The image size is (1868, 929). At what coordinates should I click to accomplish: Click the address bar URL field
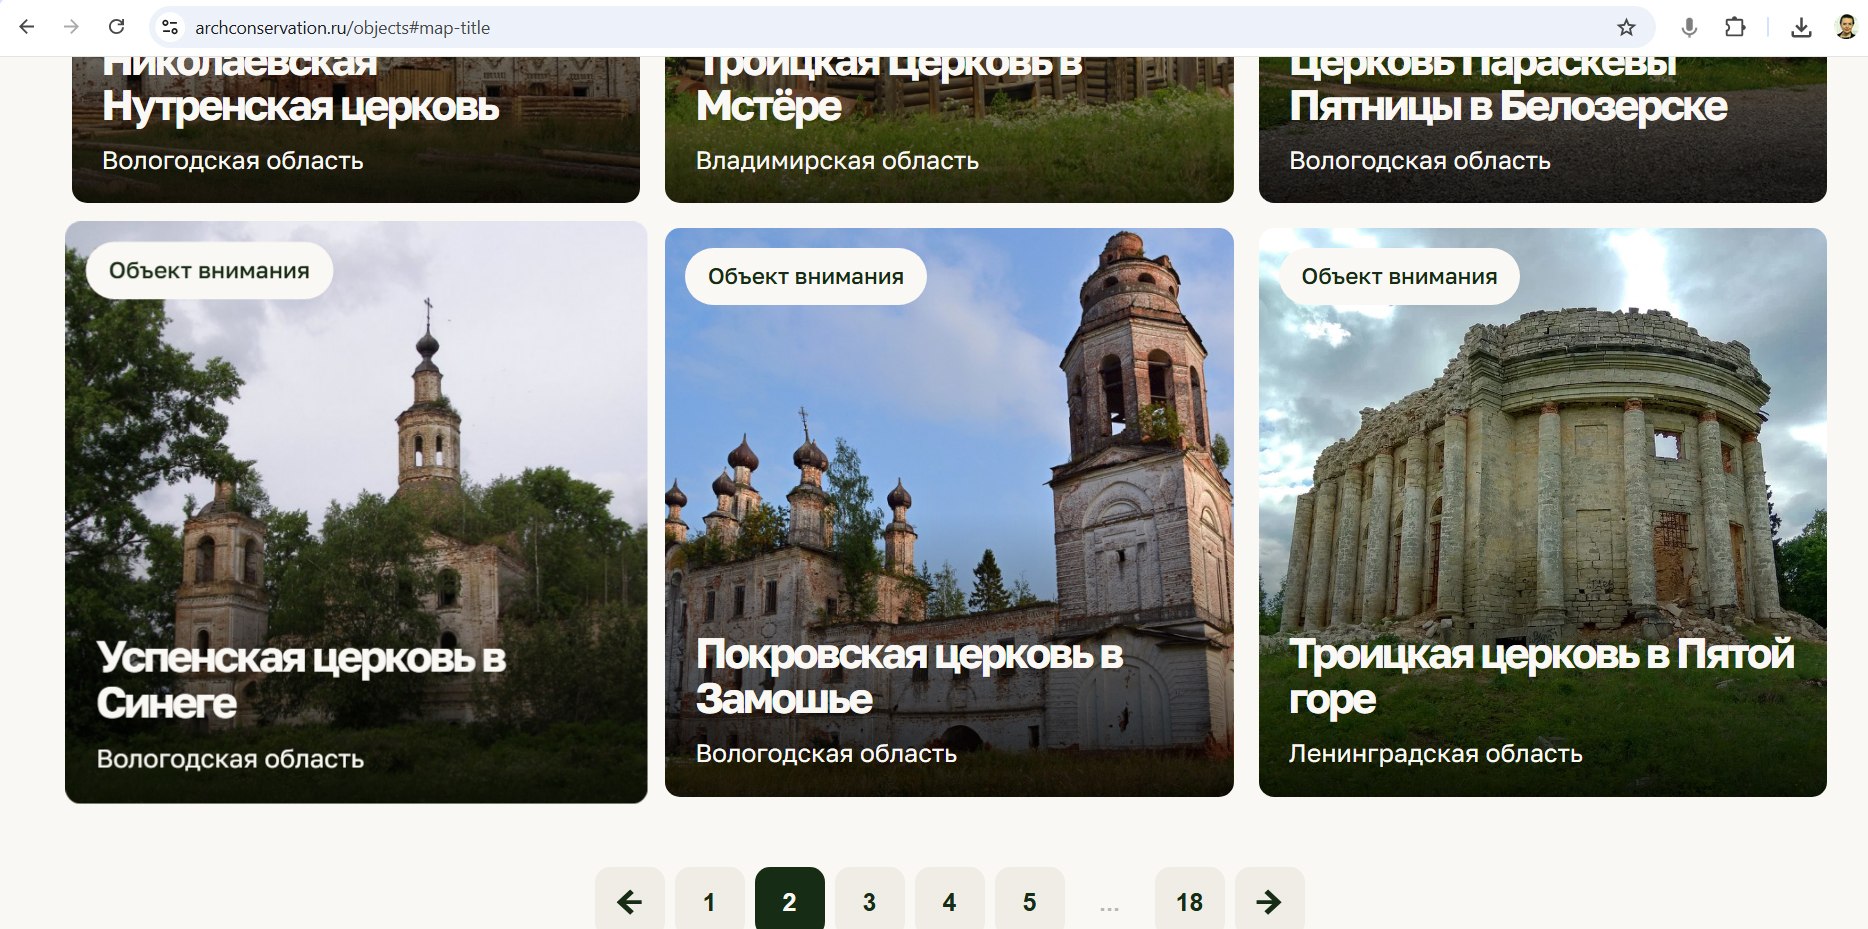[800, 27]
